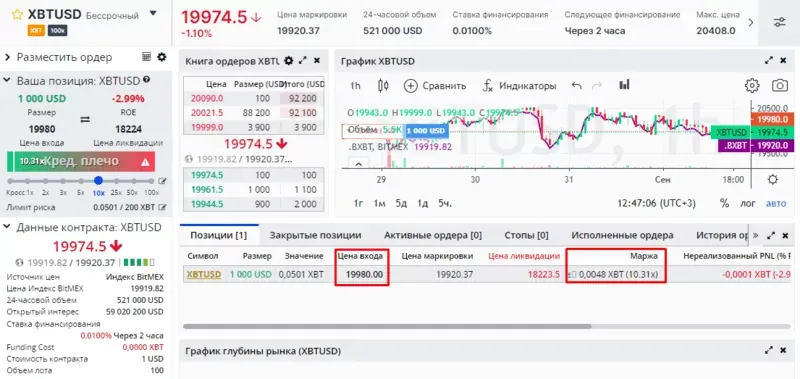Expand the График глубины рынка panel to fullscreen
Image resolution: width=800 pixels, height=379 pixels.
[x=769, y=350]
